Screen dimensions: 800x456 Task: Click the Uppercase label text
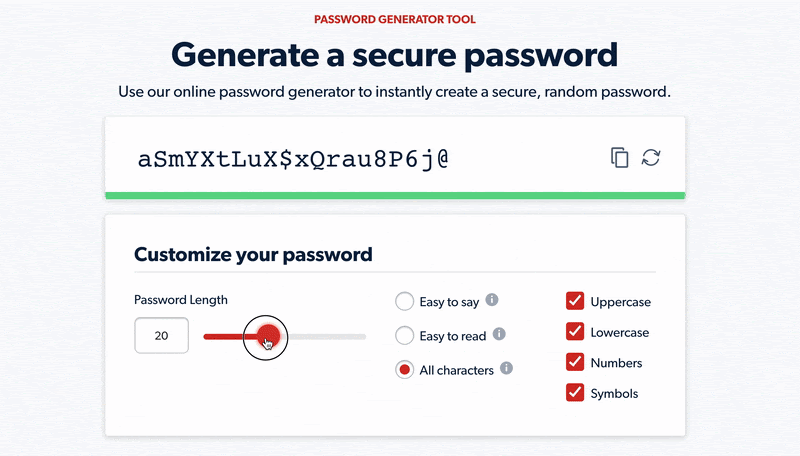point(620,302)
